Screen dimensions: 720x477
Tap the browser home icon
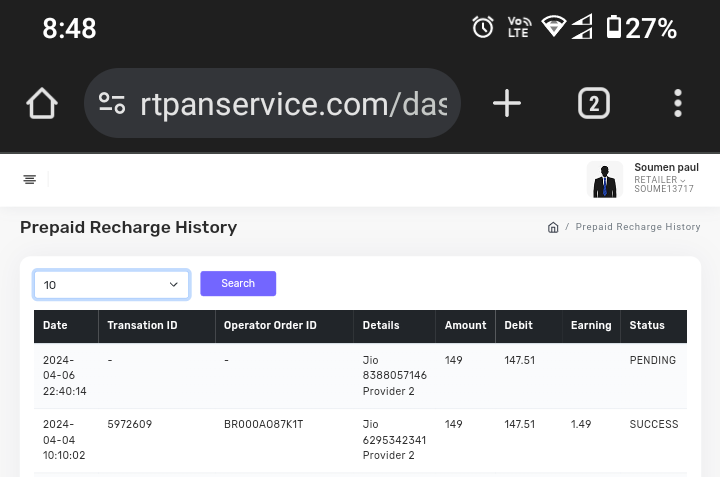42,103
